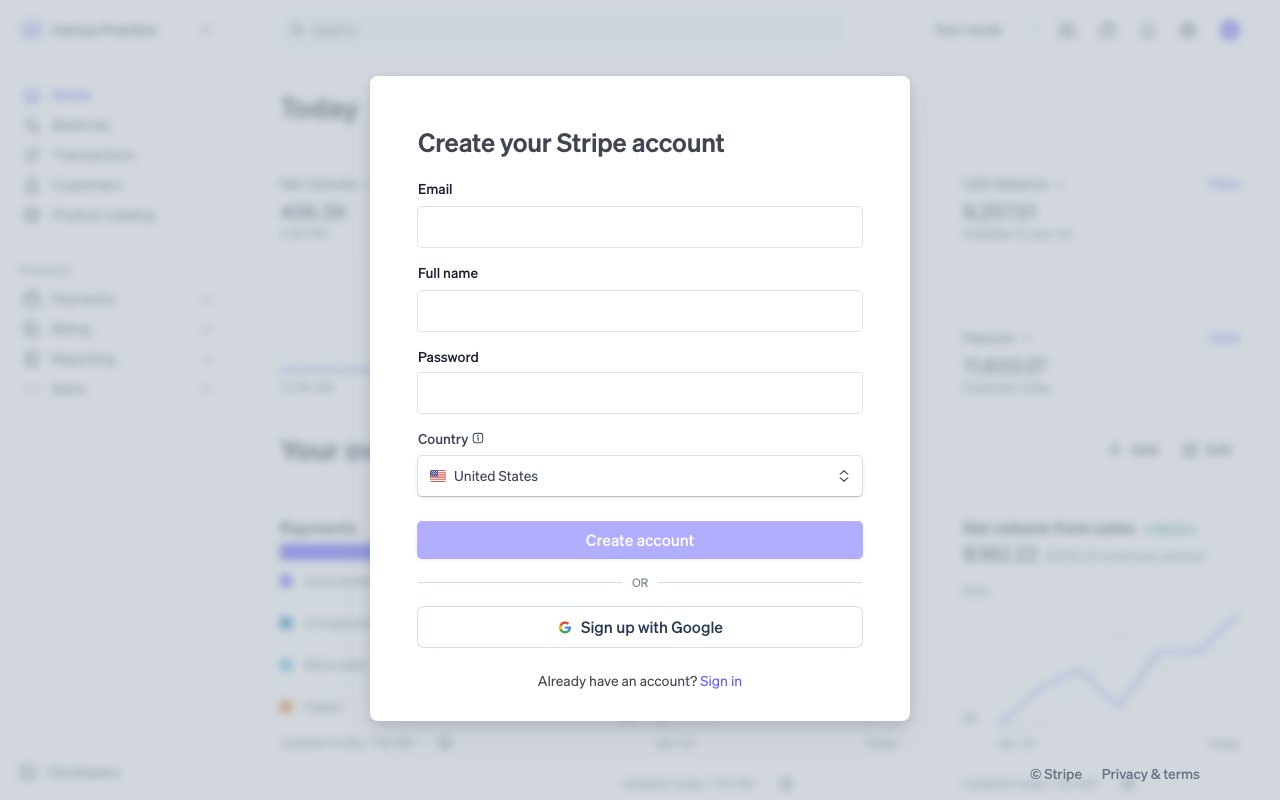Click the blurred search magnifier icon
The height and width of the screenshot is (800, 1280).
point(297,30)
